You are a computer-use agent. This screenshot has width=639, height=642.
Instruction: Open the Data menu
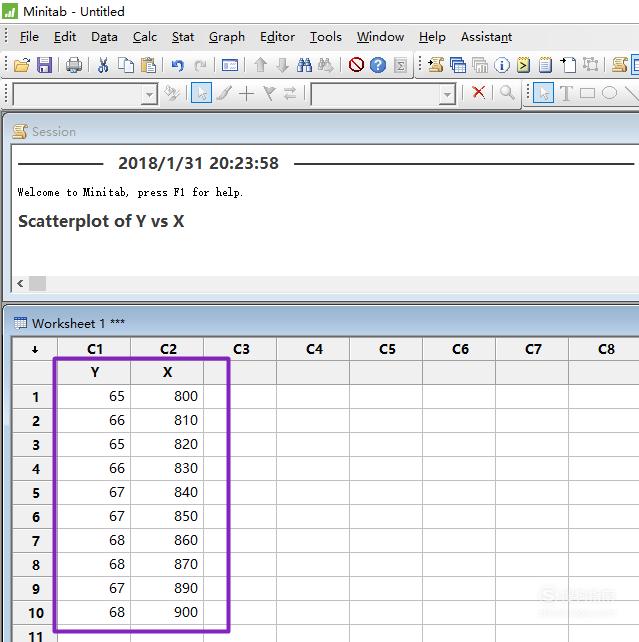point(104,37)
